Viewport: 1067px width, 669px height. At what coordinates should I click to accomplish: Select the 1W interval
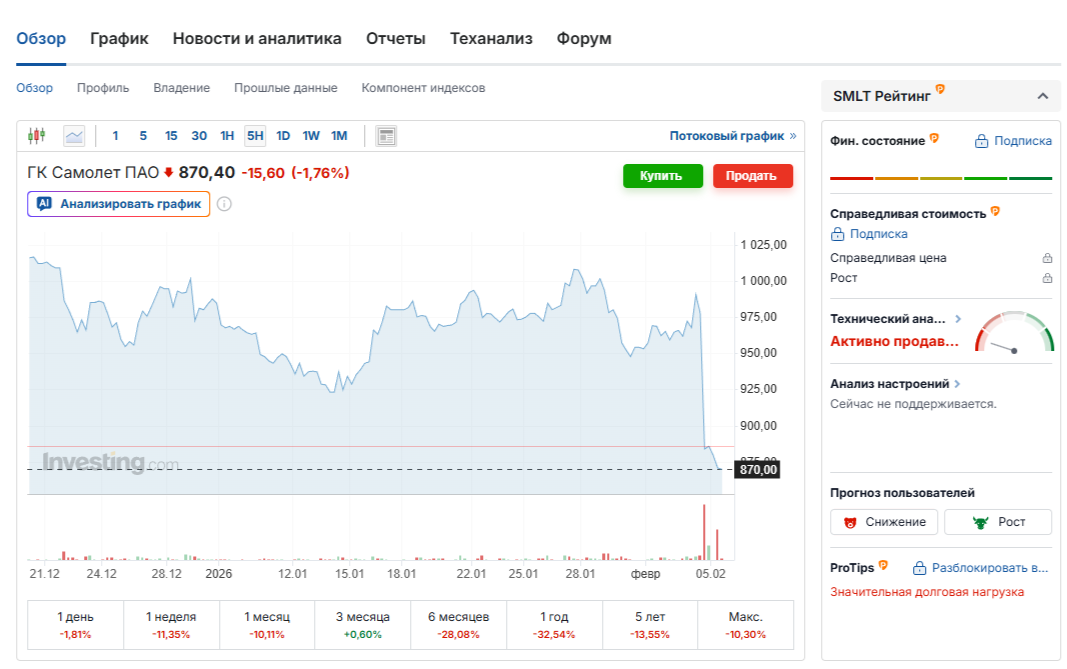tap(311, 135)
